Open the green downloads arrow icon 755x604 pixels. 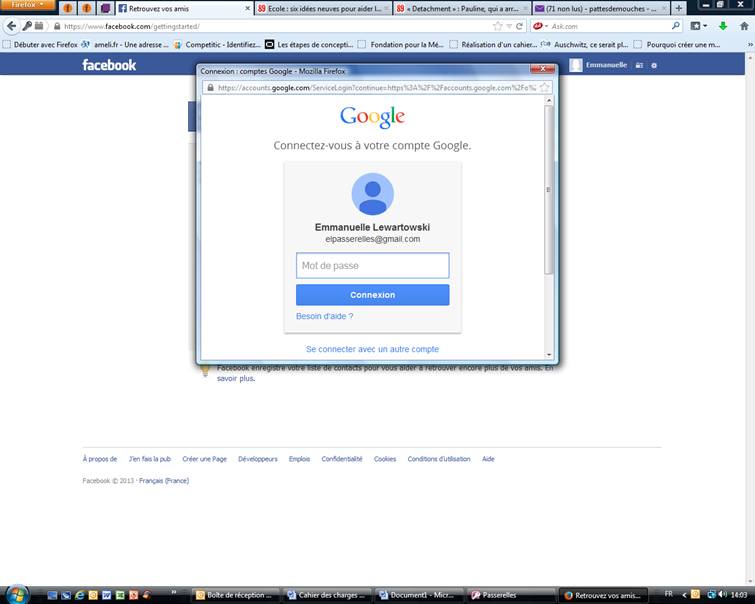coord(723,26)
